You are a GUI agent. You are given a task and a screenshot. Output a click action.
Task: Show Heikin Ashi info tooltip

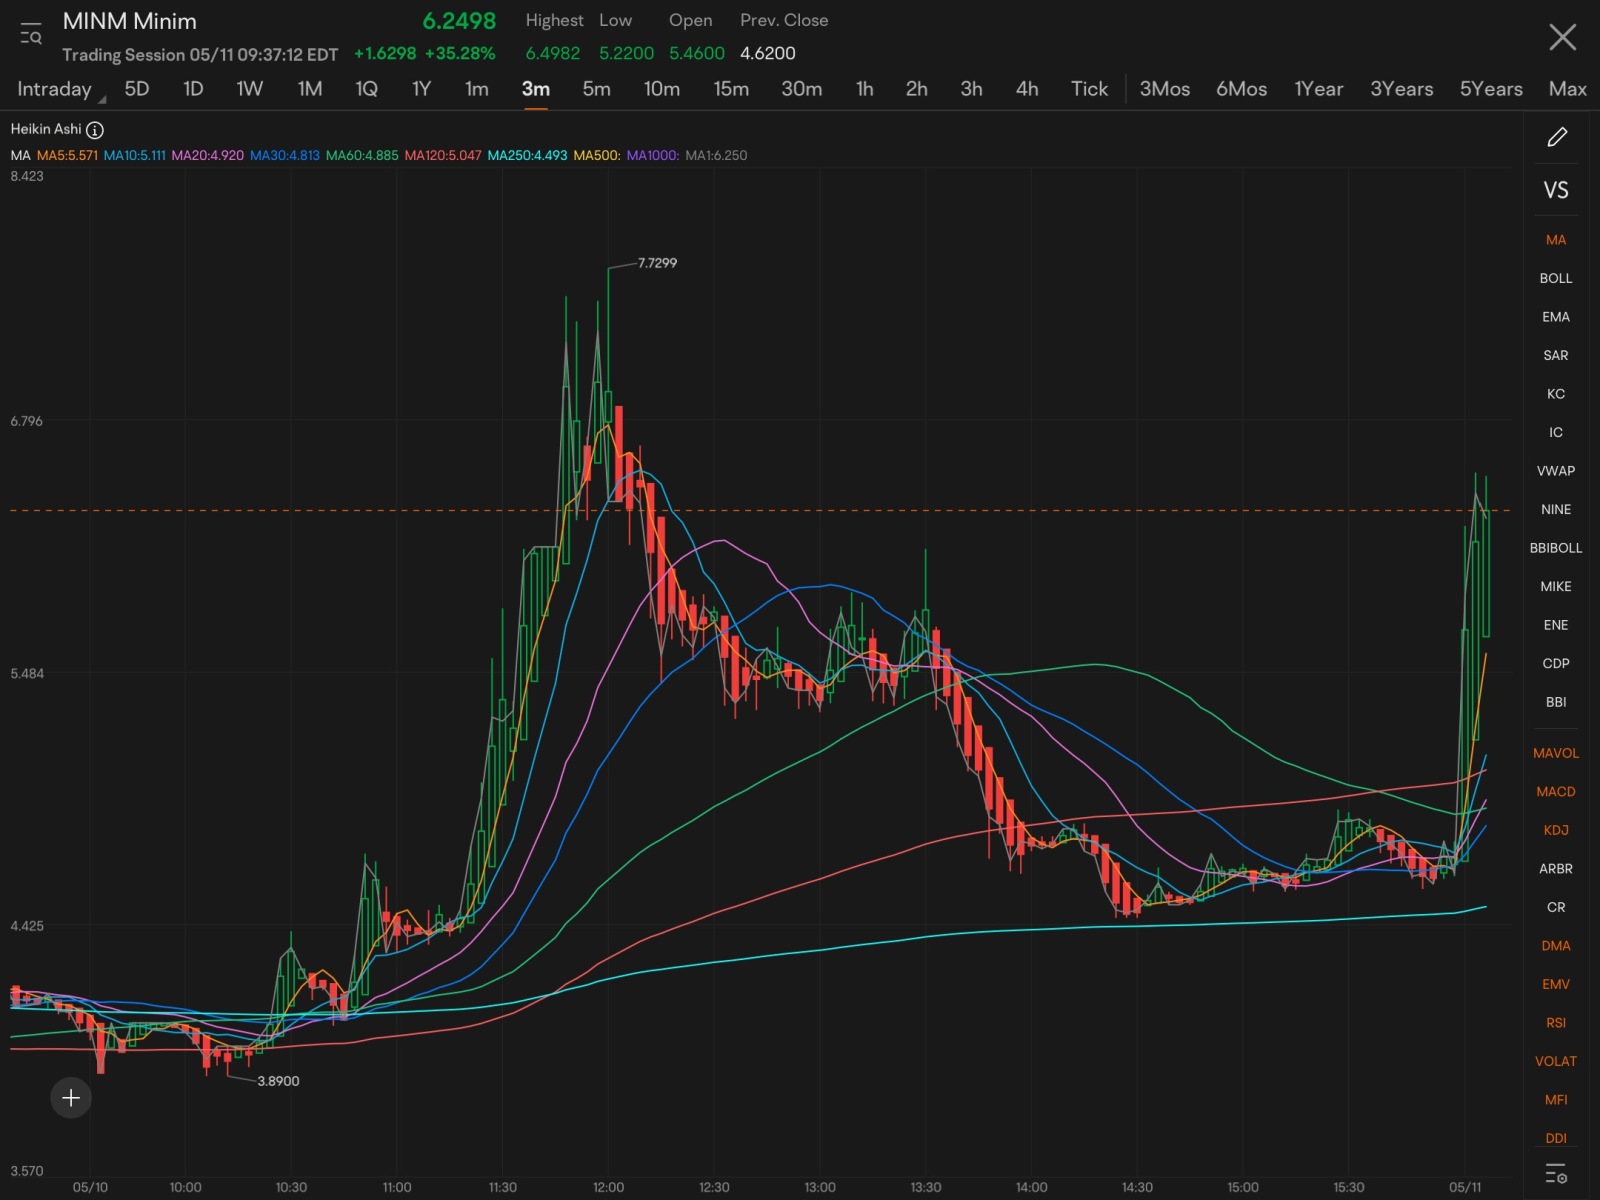pos(95,130)
